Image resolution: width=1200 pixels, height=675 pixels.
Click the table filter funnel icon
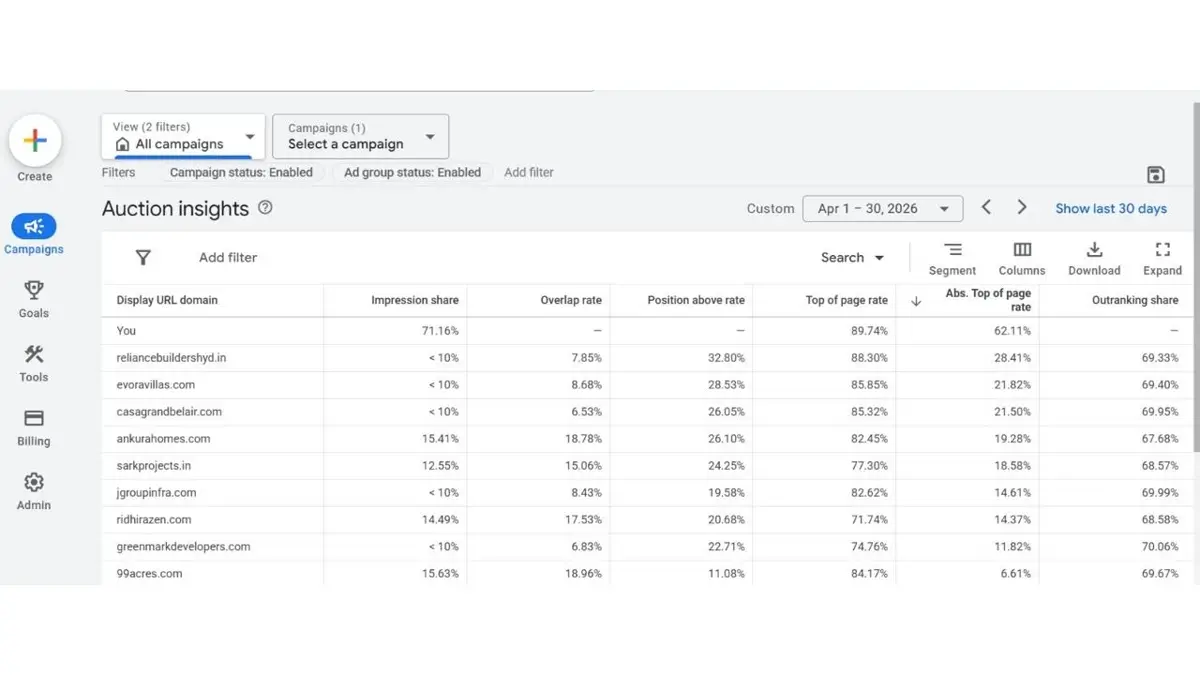(x=143, y=257)
